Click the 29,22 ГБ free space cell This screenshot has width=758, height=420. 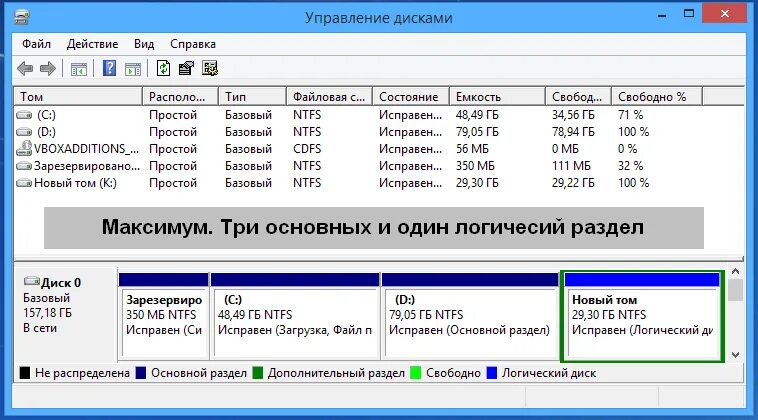573,183
